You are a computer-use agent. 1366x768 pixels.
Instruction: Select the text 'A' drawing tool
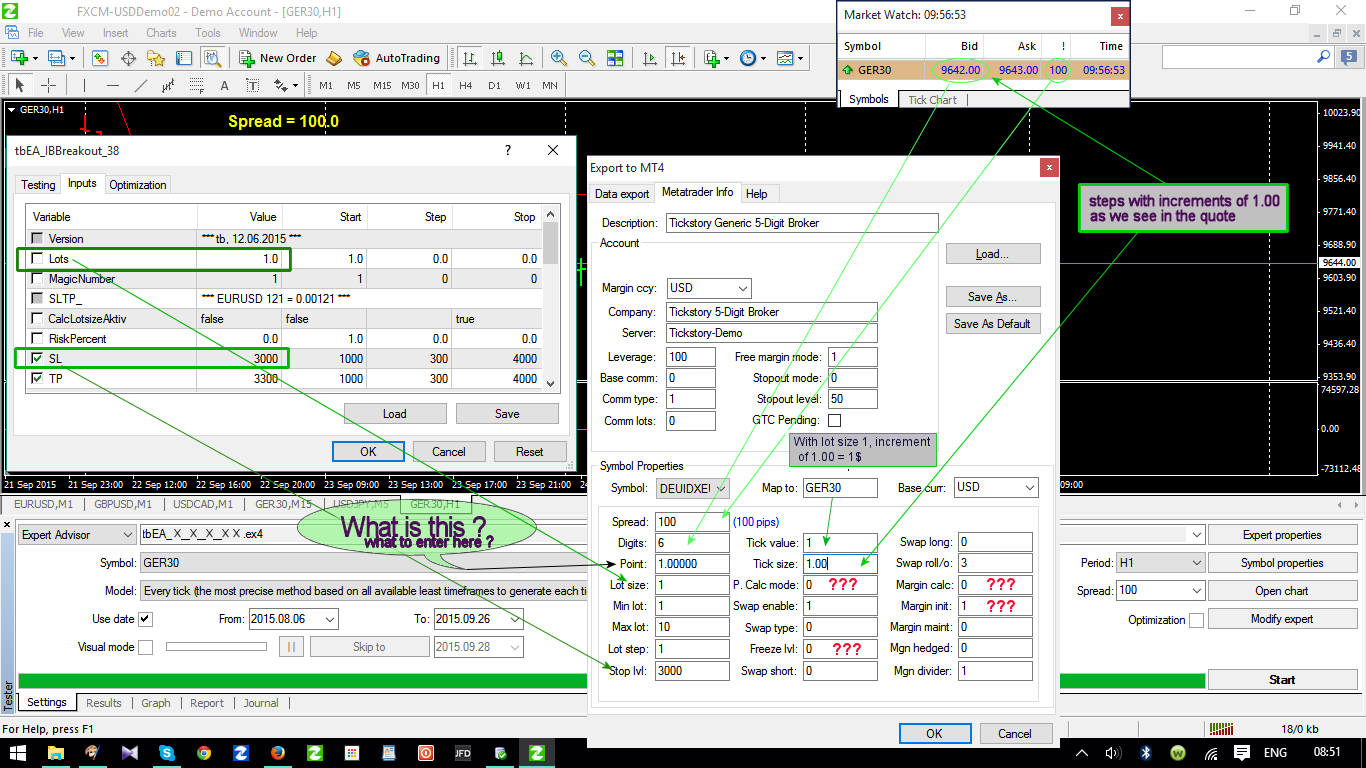(x=224, y=85)
